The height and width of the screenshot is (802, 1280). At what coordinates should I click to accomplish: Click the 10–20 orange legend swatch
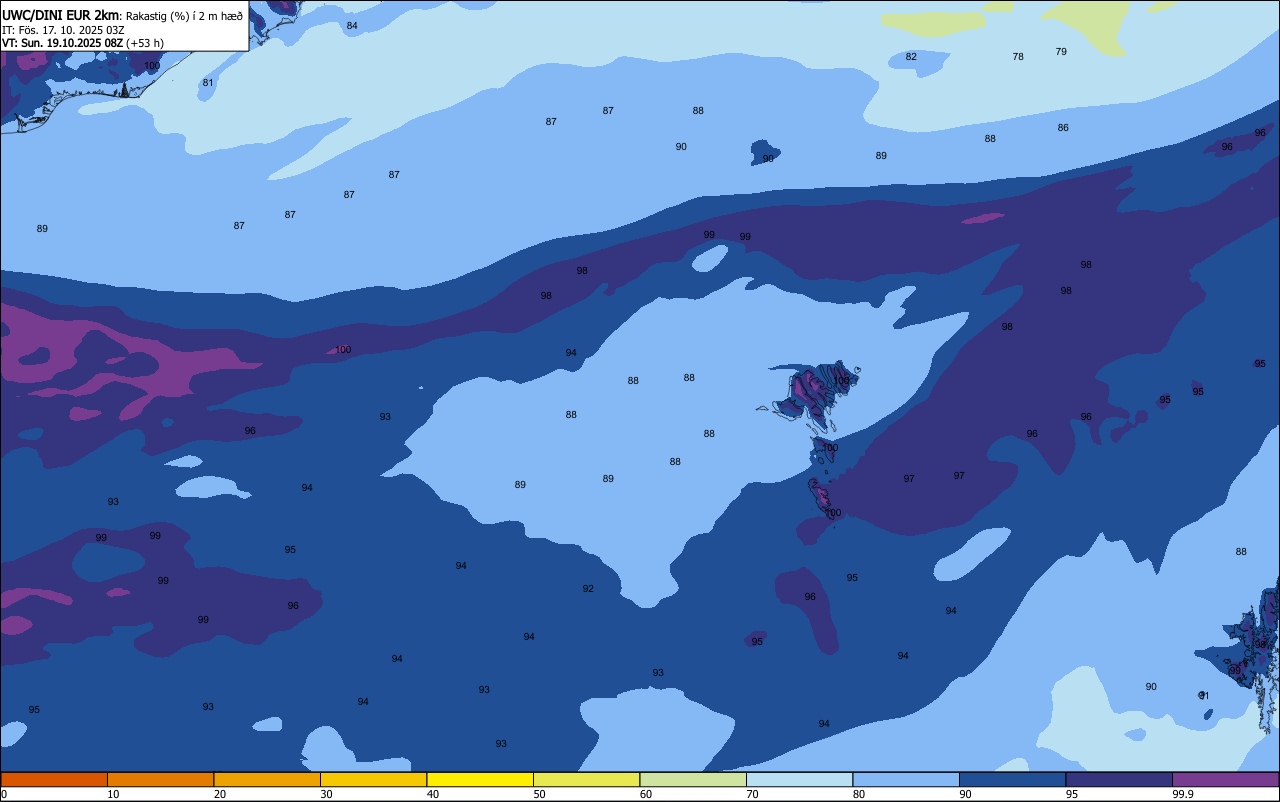(161, 779)
